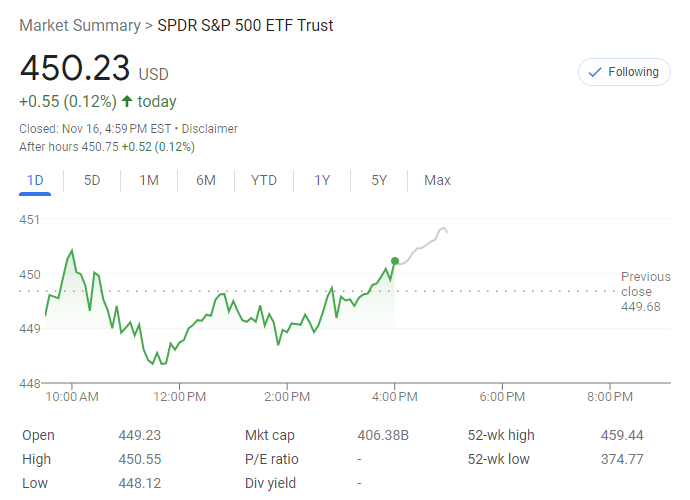Click the checkmark icon in Following
The height and width of the screenshot is (500, 690).
(x=596, y=72)
